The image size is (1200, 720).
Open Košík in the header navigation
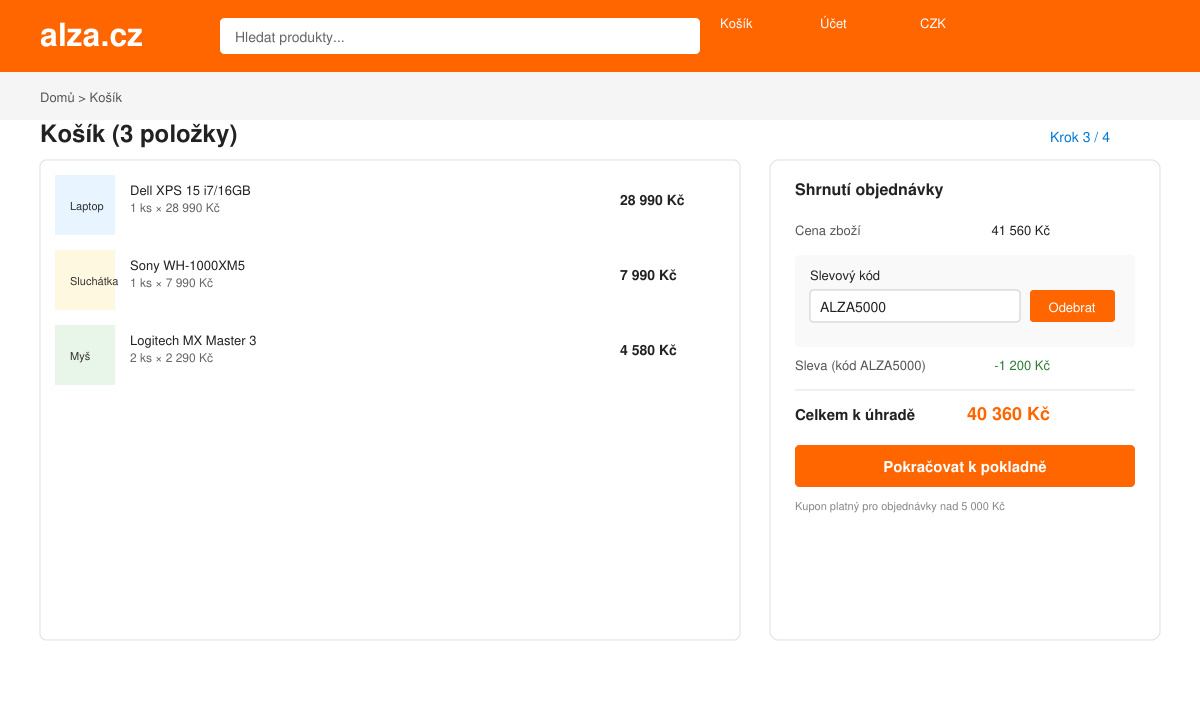pyautogui.click(x=736, y=23)
